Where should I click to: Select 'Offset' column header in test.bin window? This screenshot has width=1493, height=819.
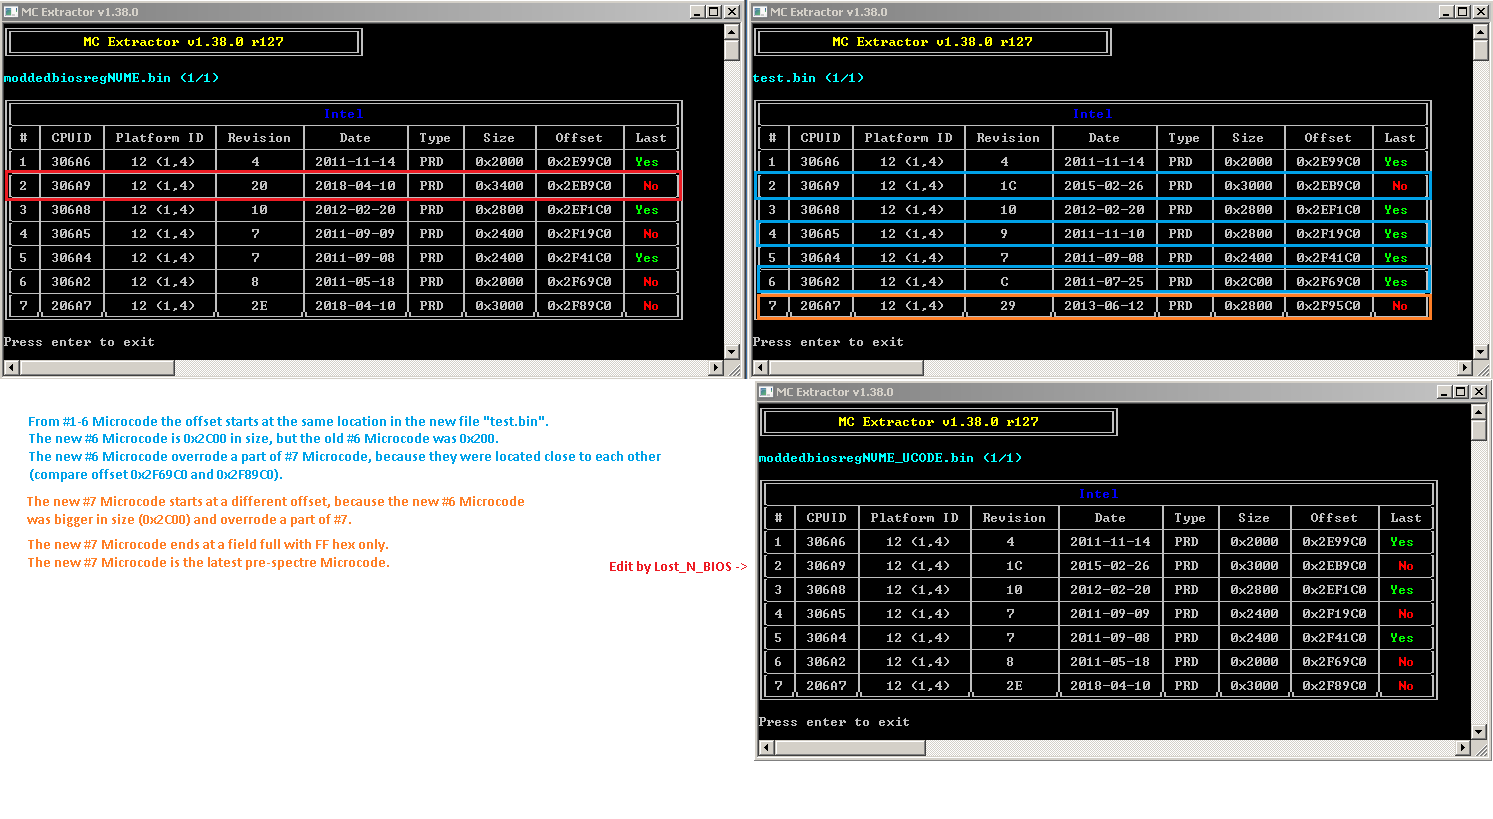1328,138
